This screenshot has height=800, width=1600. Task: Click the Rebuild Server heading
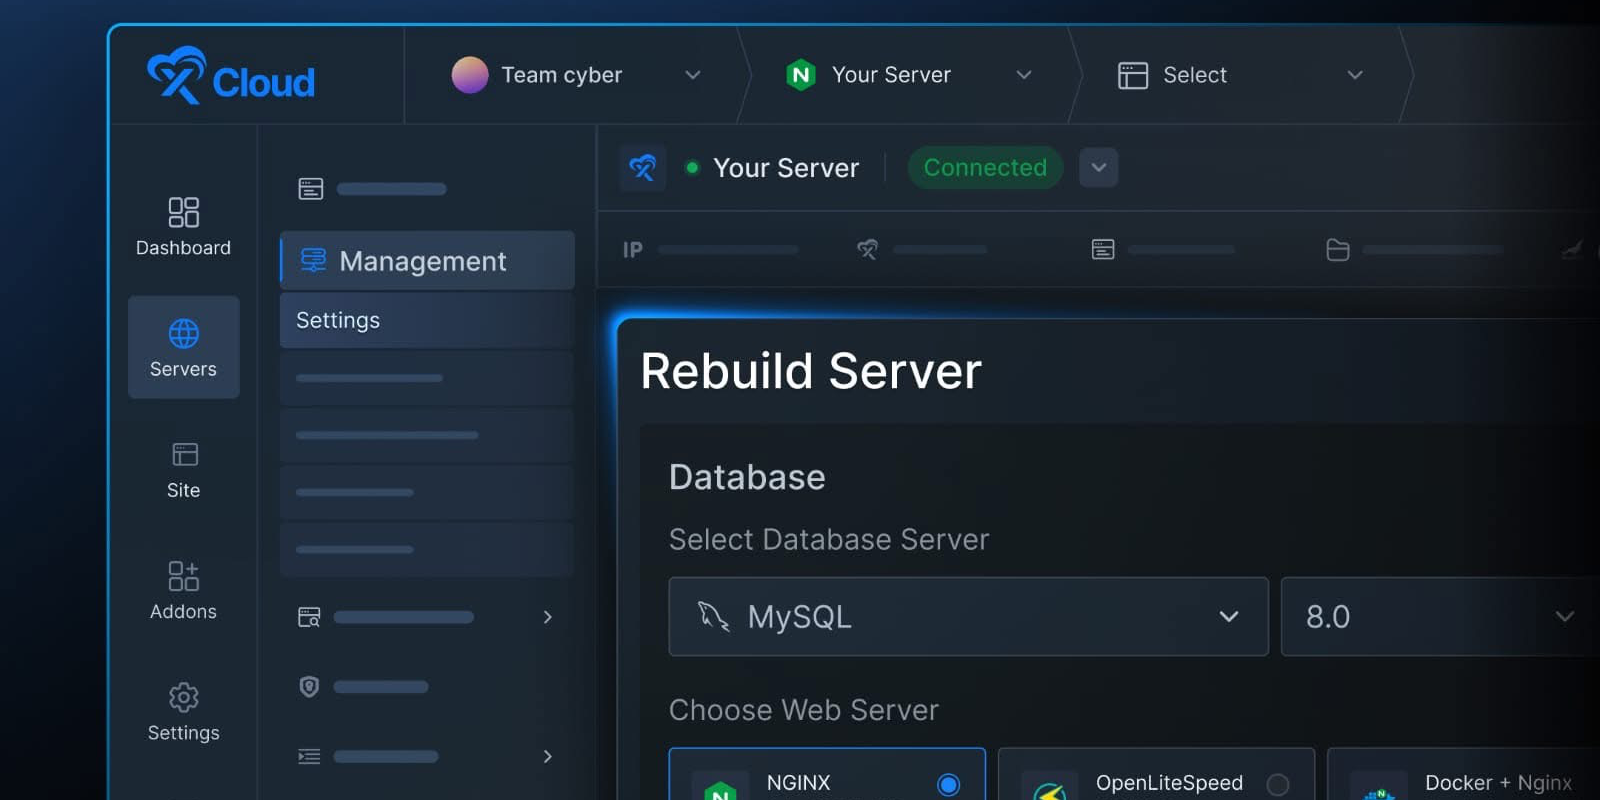[x=811, y=371]
